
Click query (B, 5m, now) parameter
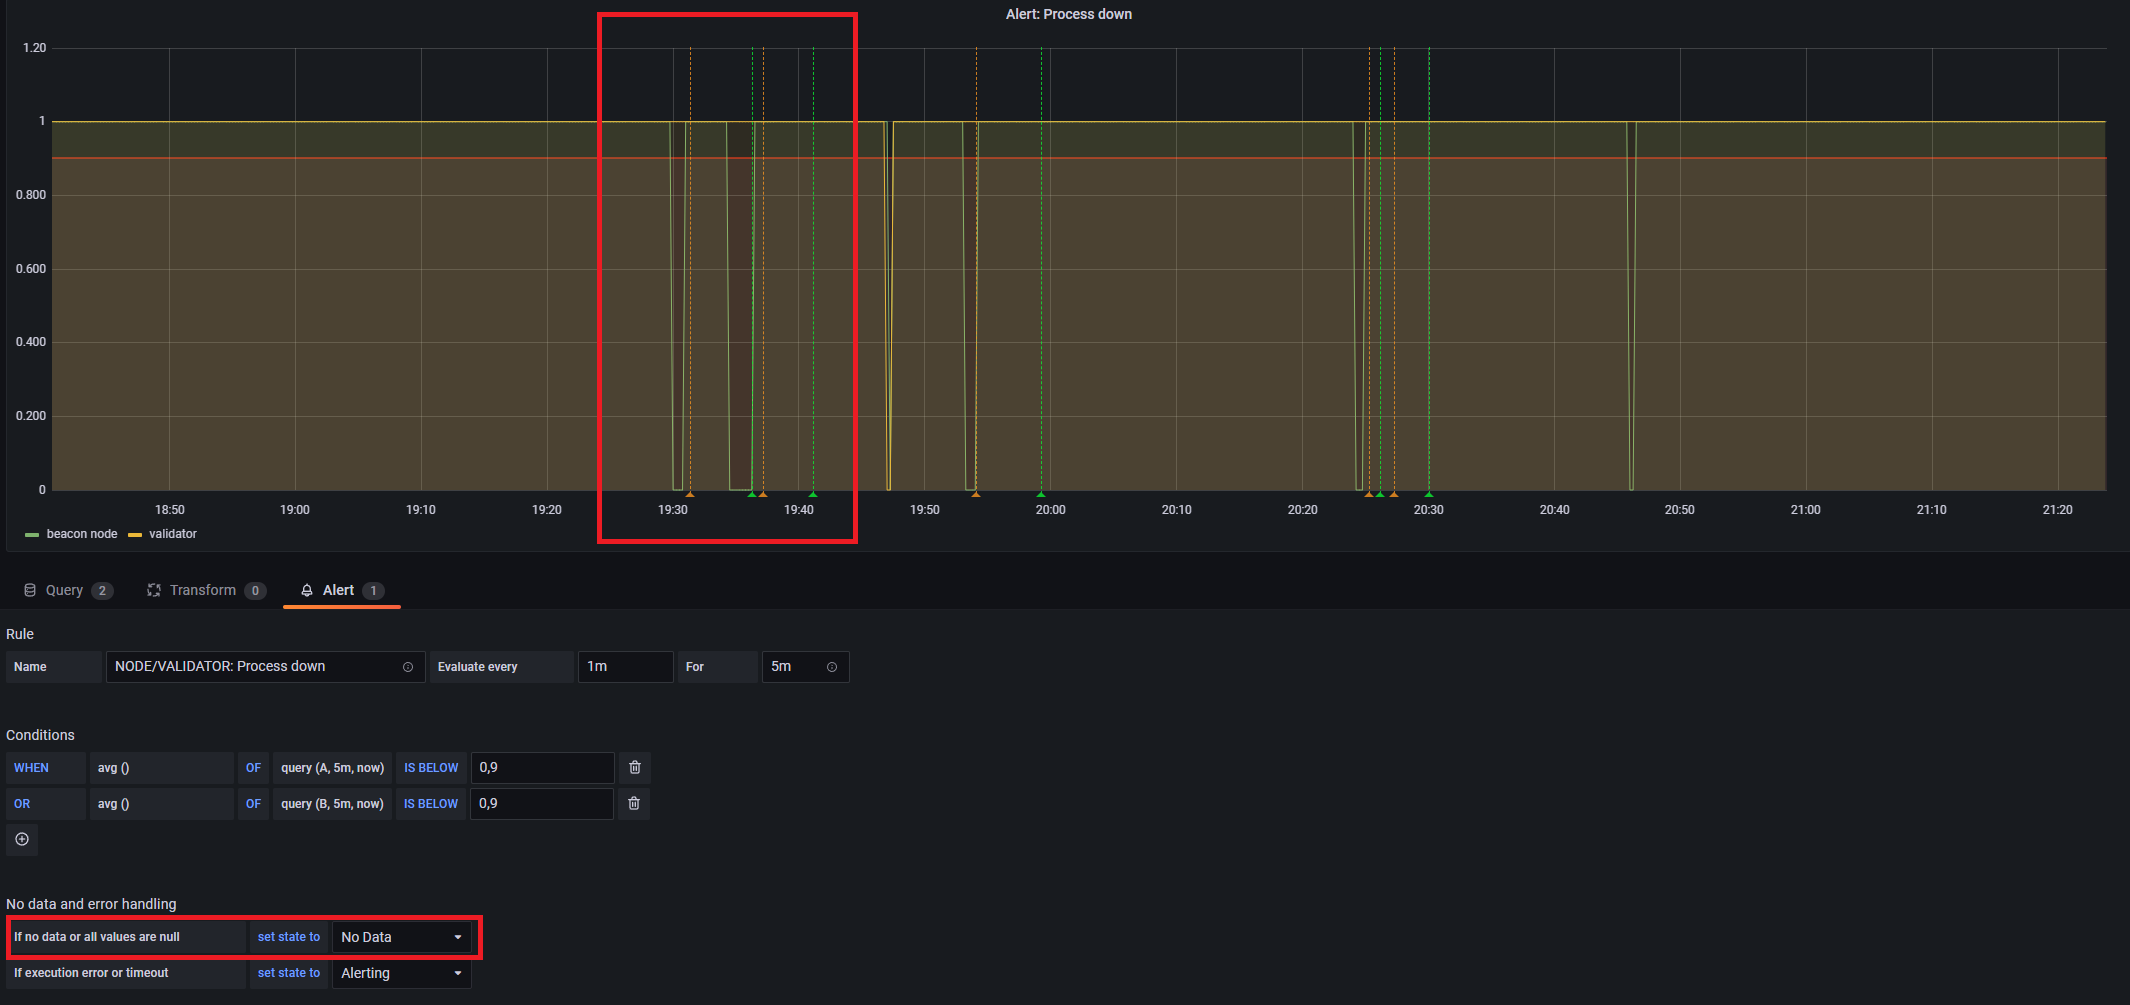click(x=332, y=804)
